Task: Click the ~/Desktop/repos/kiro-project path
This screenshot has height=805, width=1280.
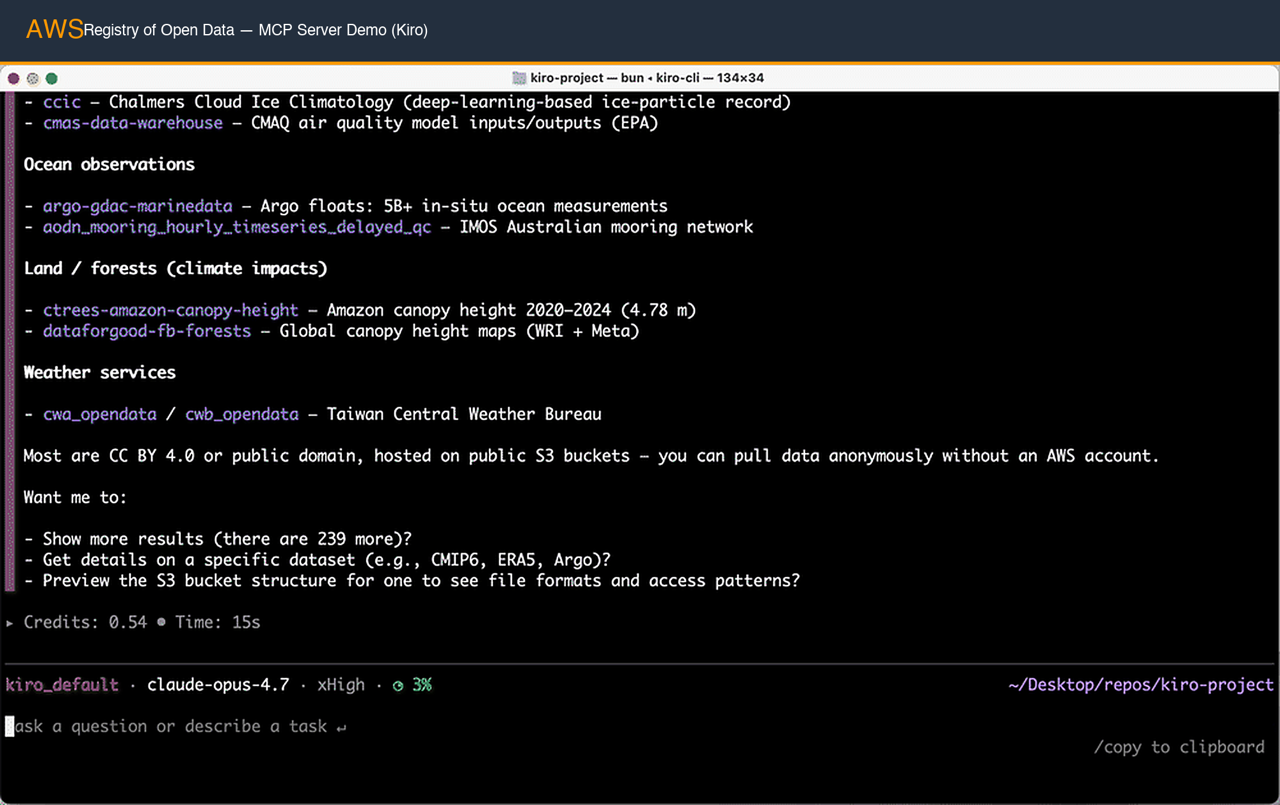Action: tap(1141, 685)
